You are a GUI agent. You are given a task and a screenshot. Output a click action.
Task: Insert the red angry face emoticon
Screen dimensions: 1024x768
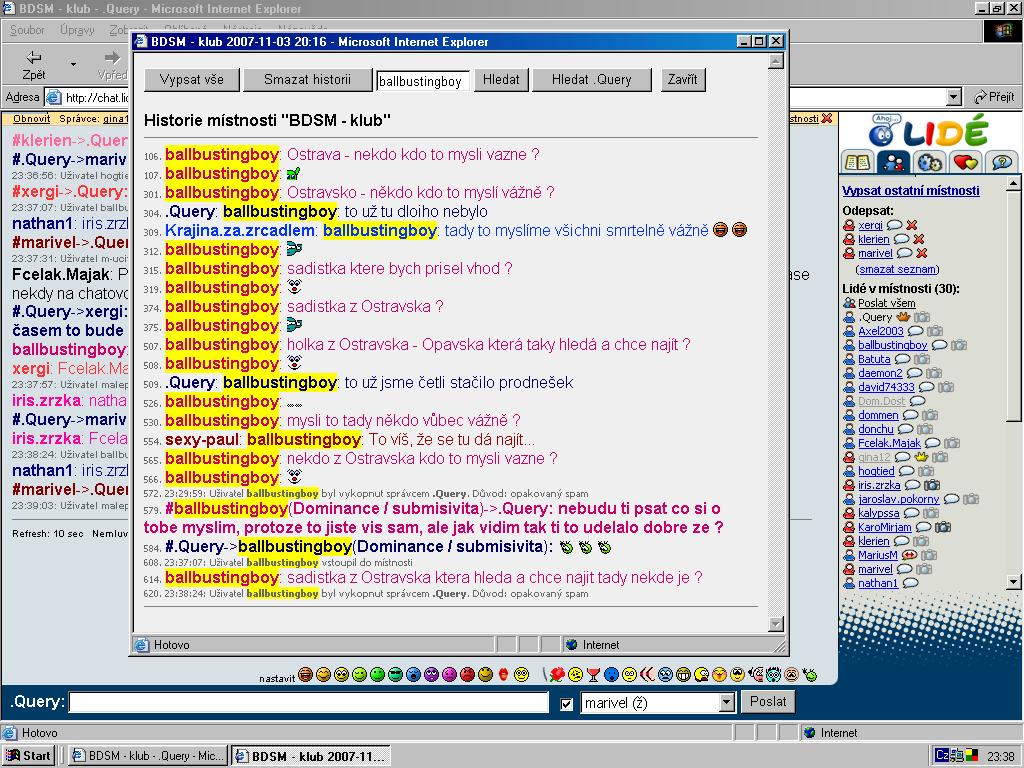[467, 675]
